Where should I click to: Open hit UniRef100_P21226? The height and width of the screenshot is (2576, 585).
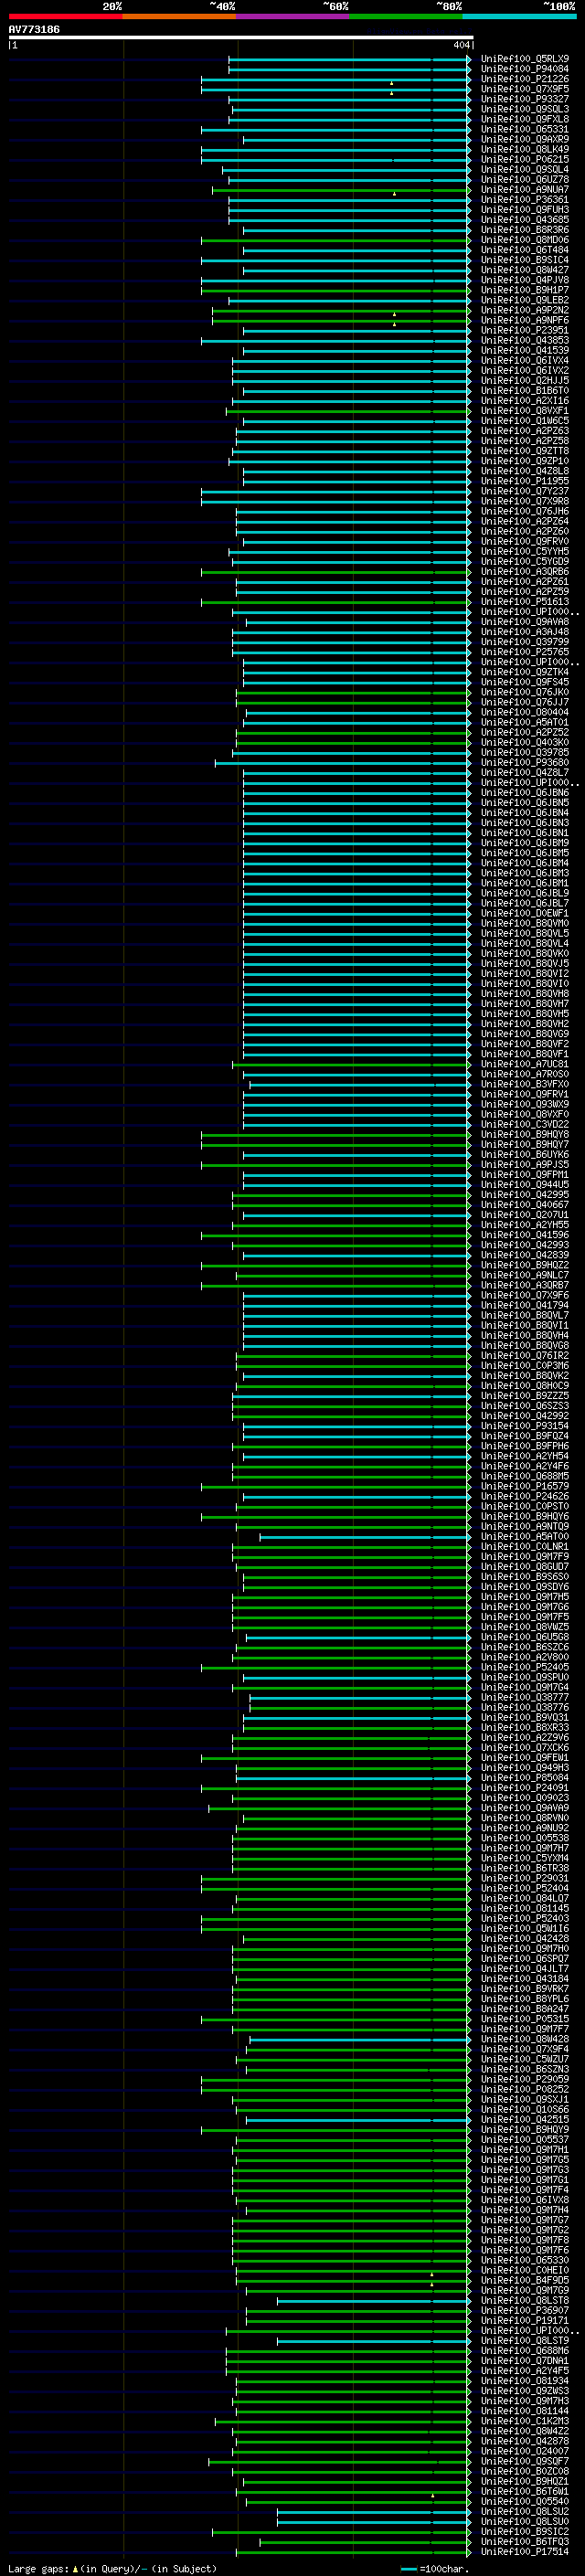524,79
